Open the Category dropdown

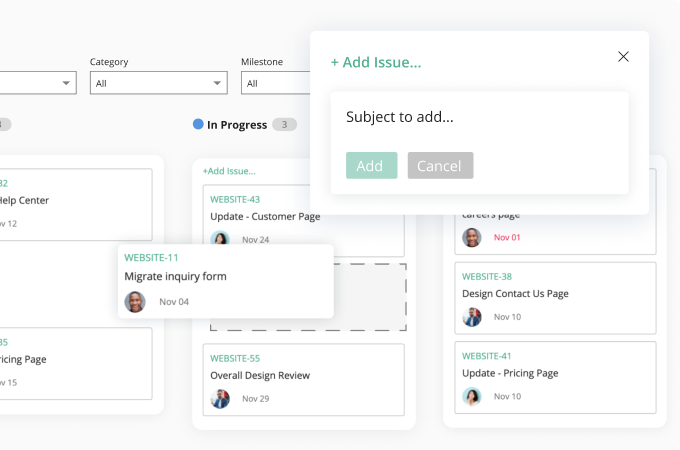click(159, 83)
